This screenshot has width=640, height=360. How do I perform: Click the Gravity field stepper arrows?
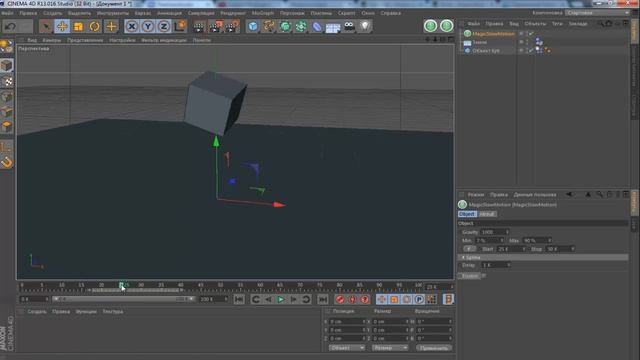[x=507, y=232]
